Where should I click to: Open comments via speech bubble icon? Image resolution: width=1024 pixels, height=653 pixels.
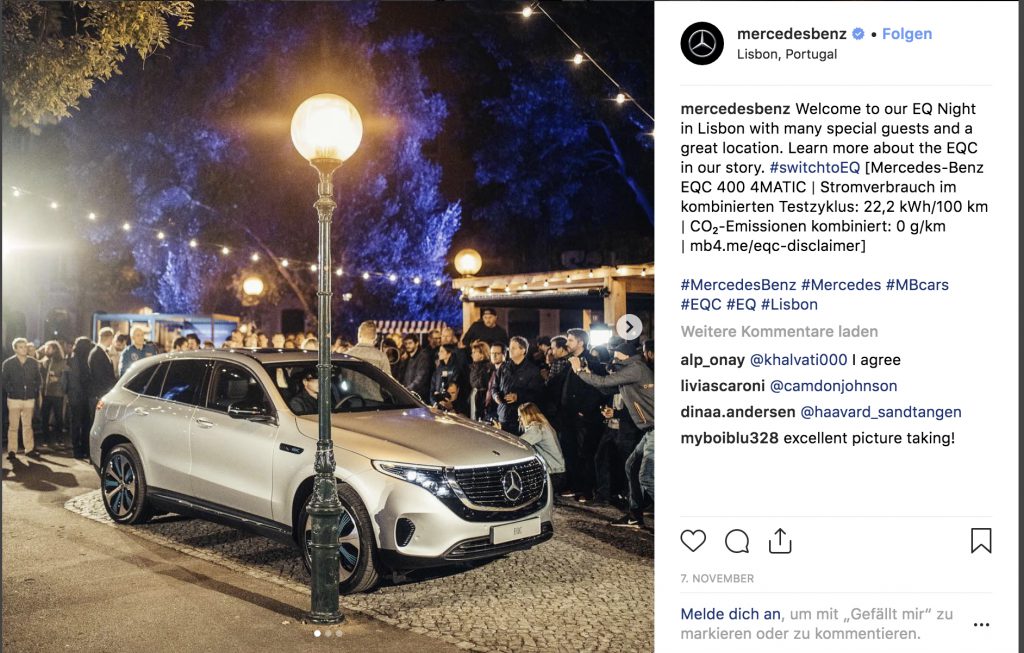(x=737, y=541)
